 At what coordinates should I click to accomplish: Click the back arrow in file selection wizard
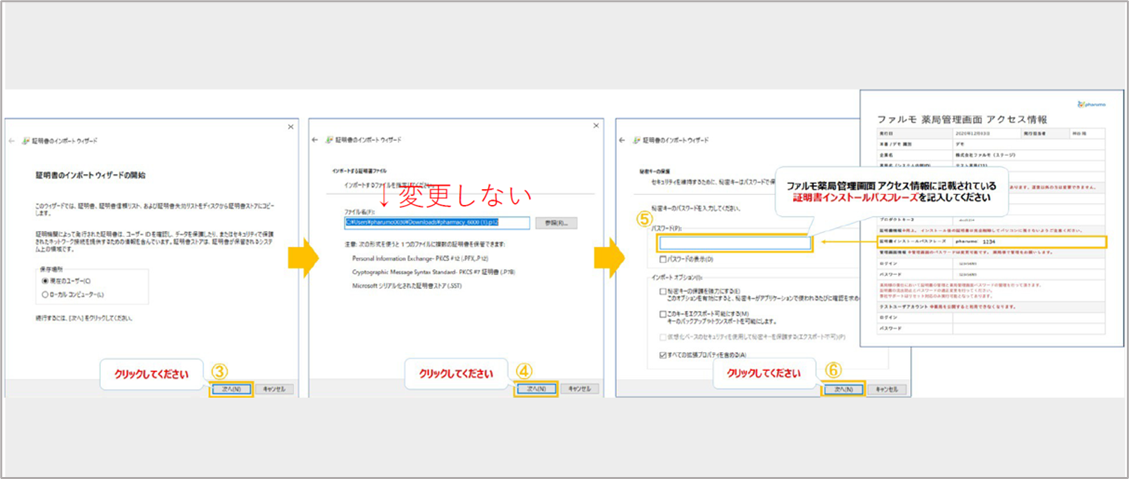[317, 141]
